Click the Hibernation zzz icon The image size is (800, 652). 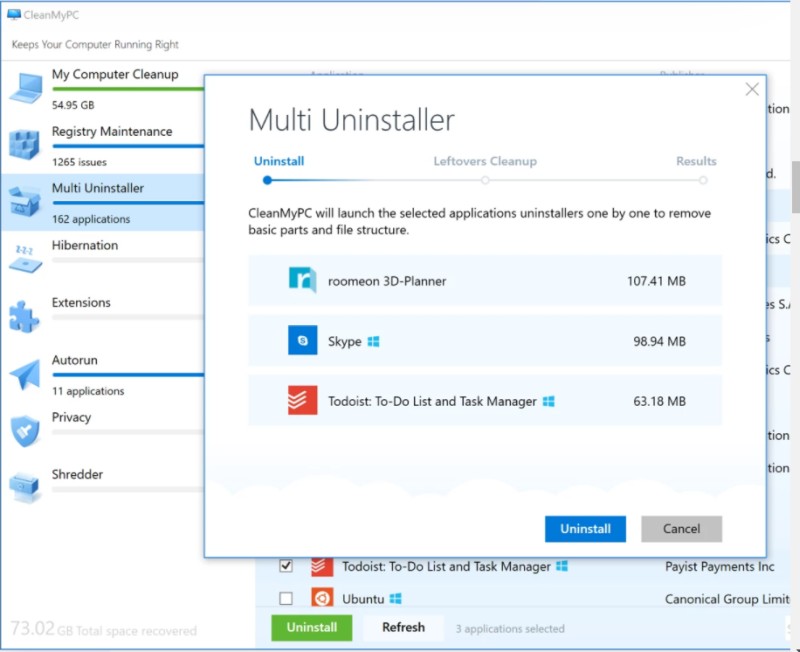[x=24, y=259]
